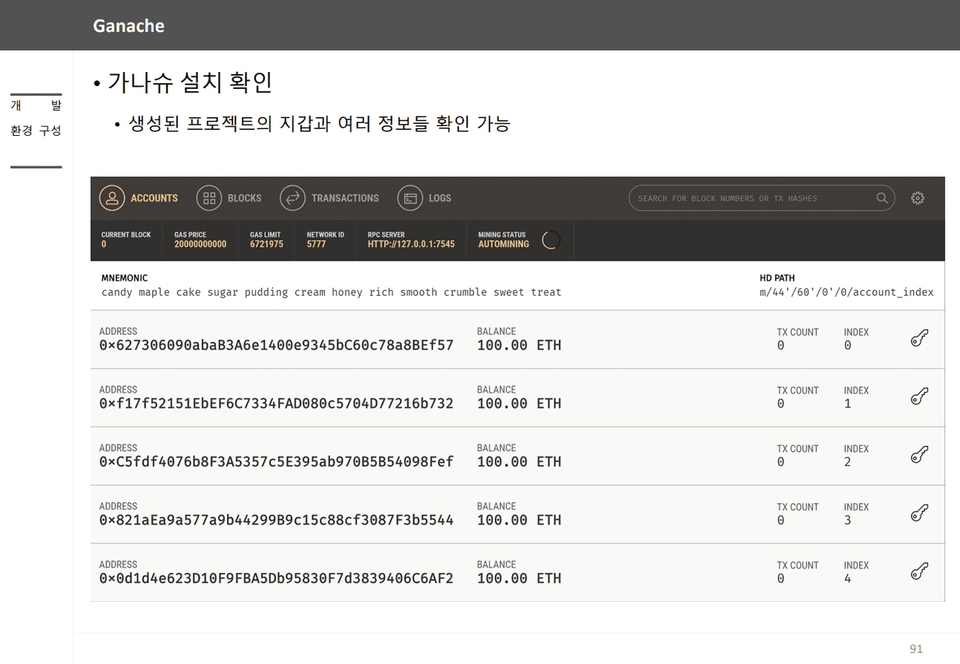Click the Transactions arrows icon
Image resolution: width=960 pixels, height=664 pixels.
point(293,198)
